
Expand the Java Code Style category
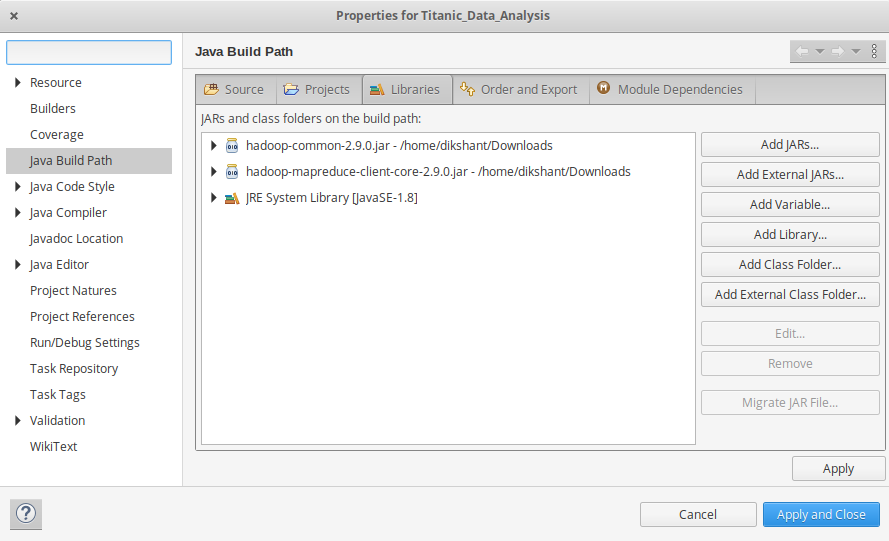pyautogui.click(x=18, y=187)
